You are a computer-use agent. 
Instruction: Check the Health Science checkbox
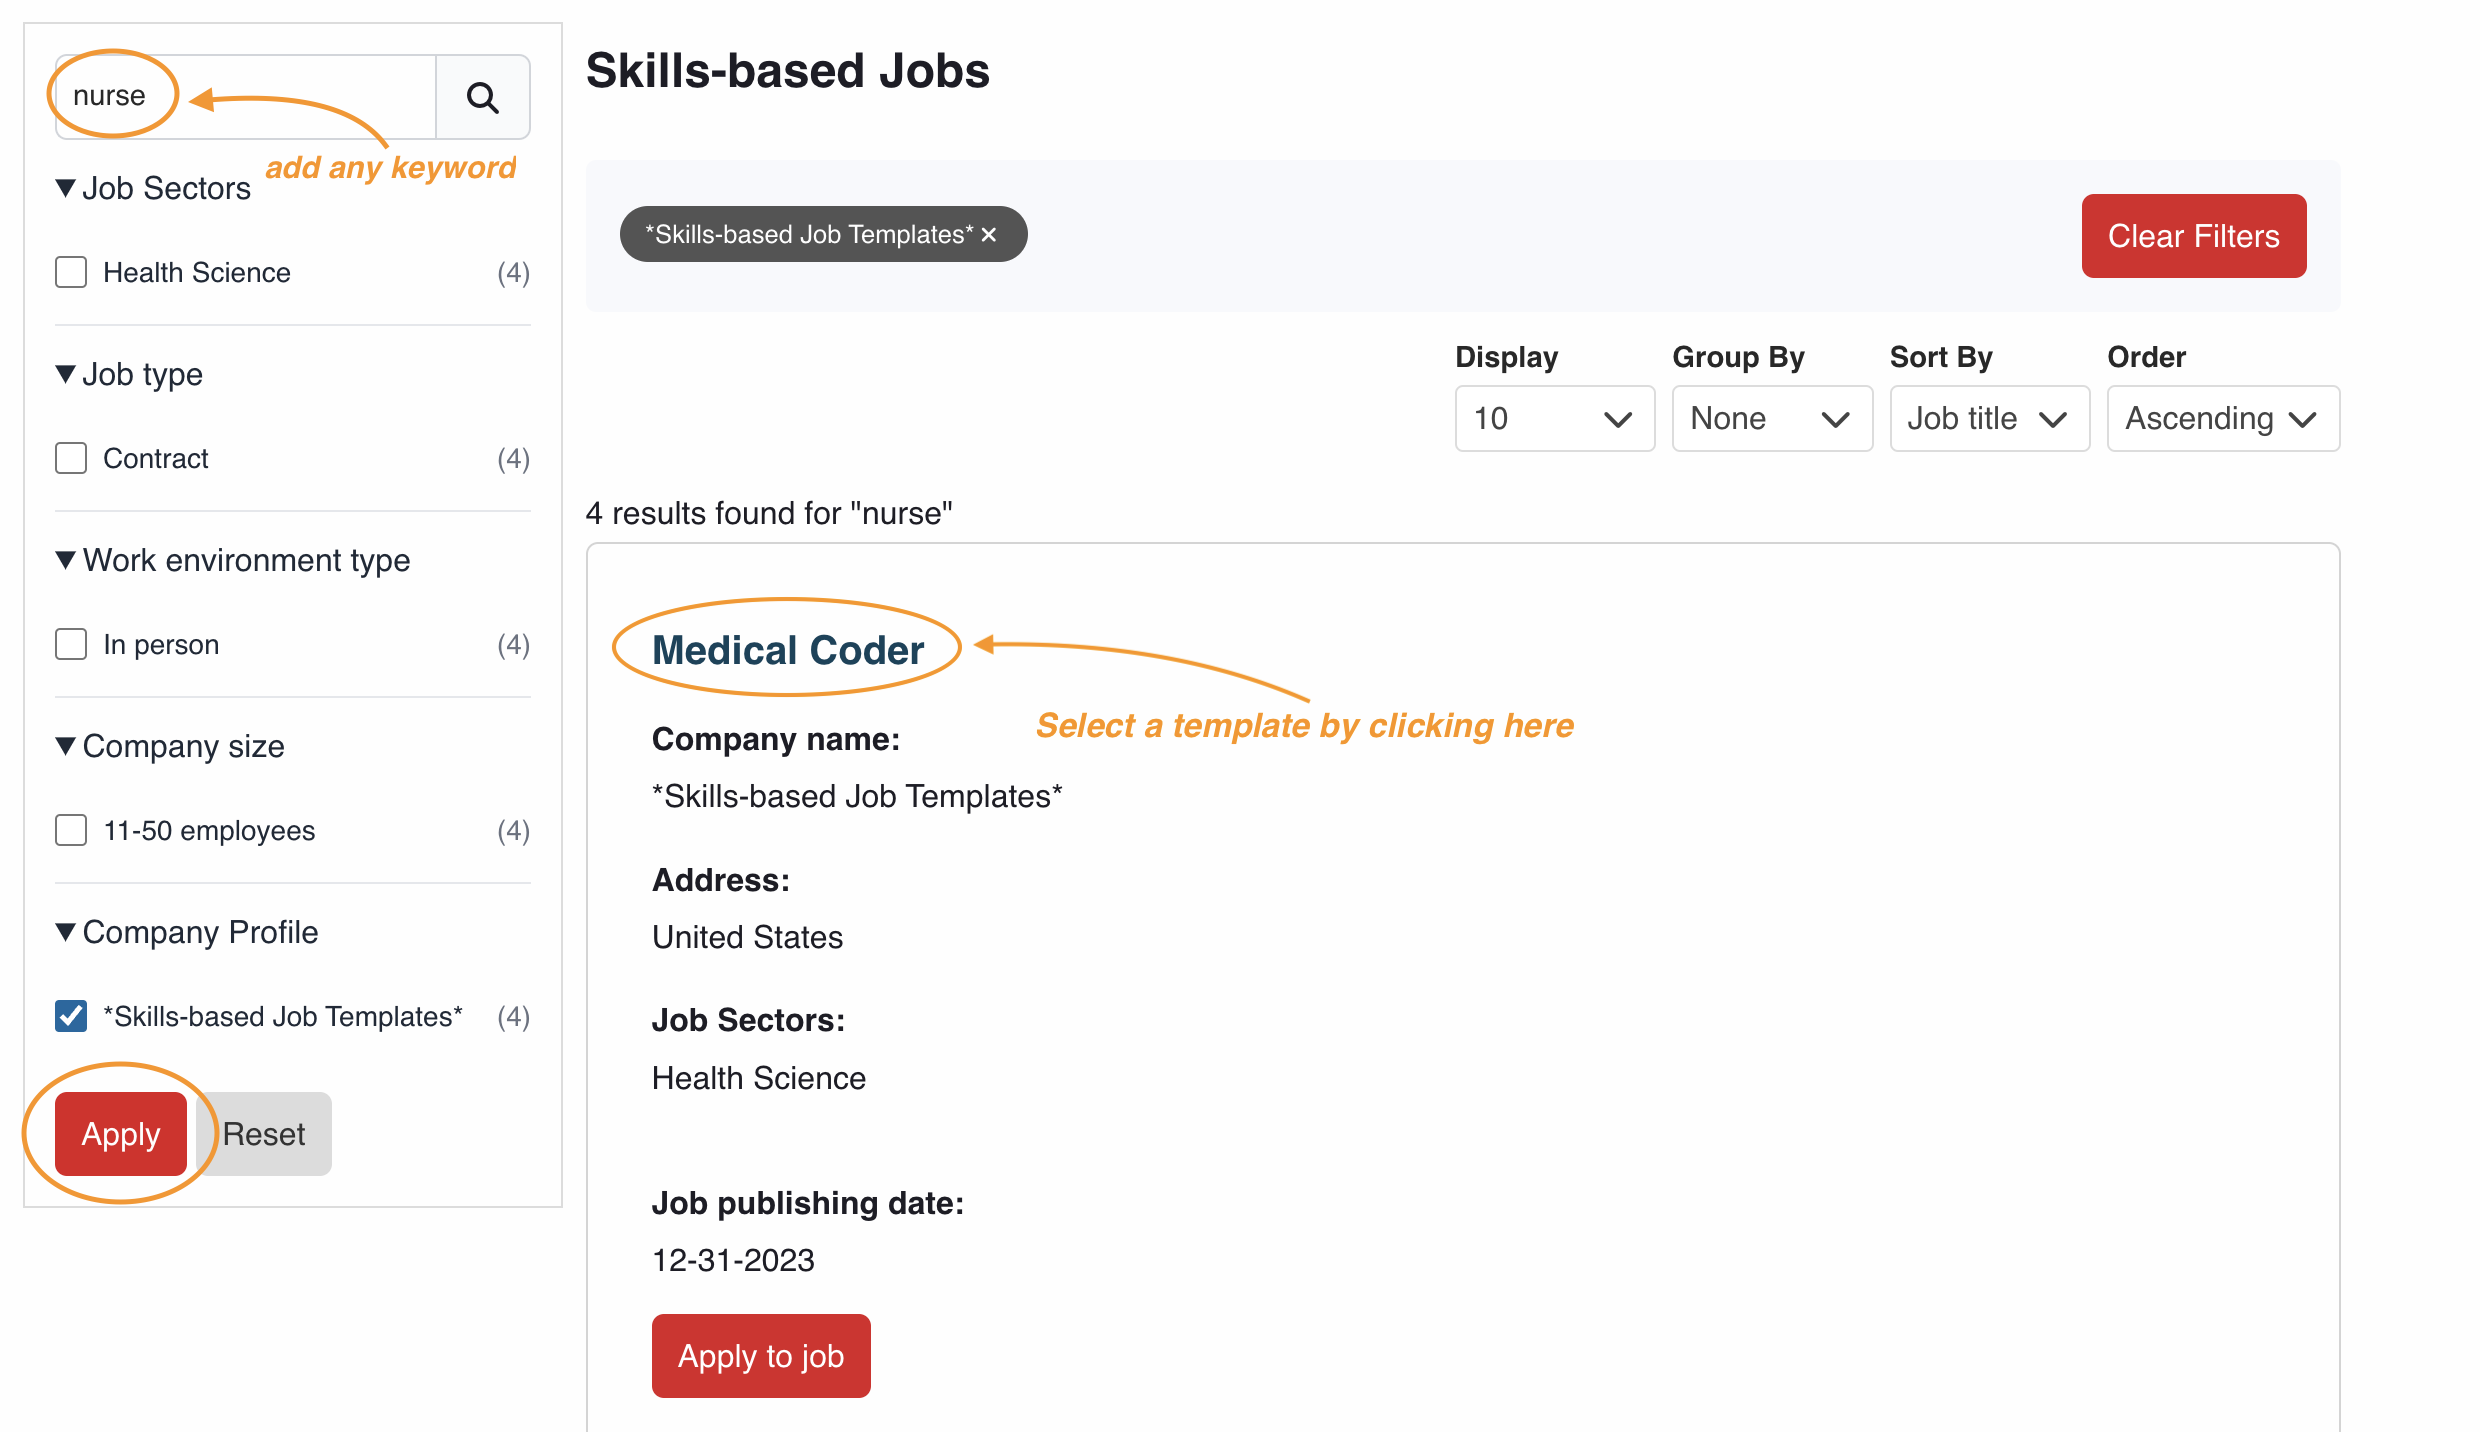coord(71,272)
